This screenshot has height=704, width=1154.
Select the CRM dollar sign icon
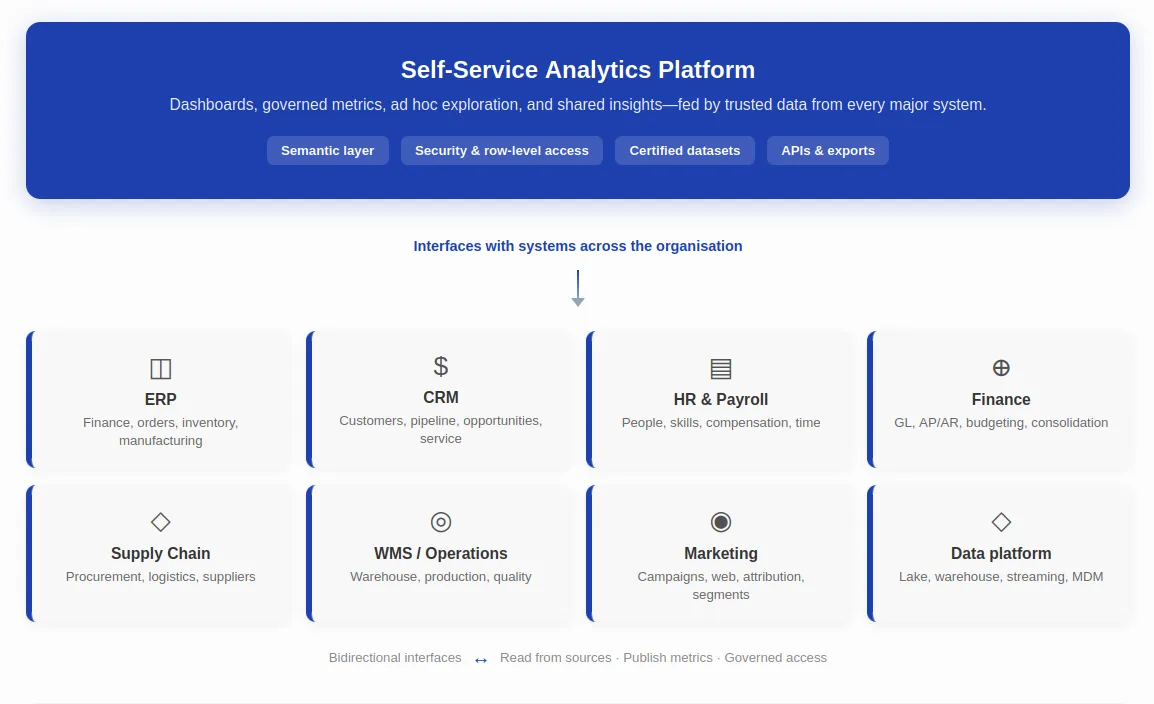point(440,365)
